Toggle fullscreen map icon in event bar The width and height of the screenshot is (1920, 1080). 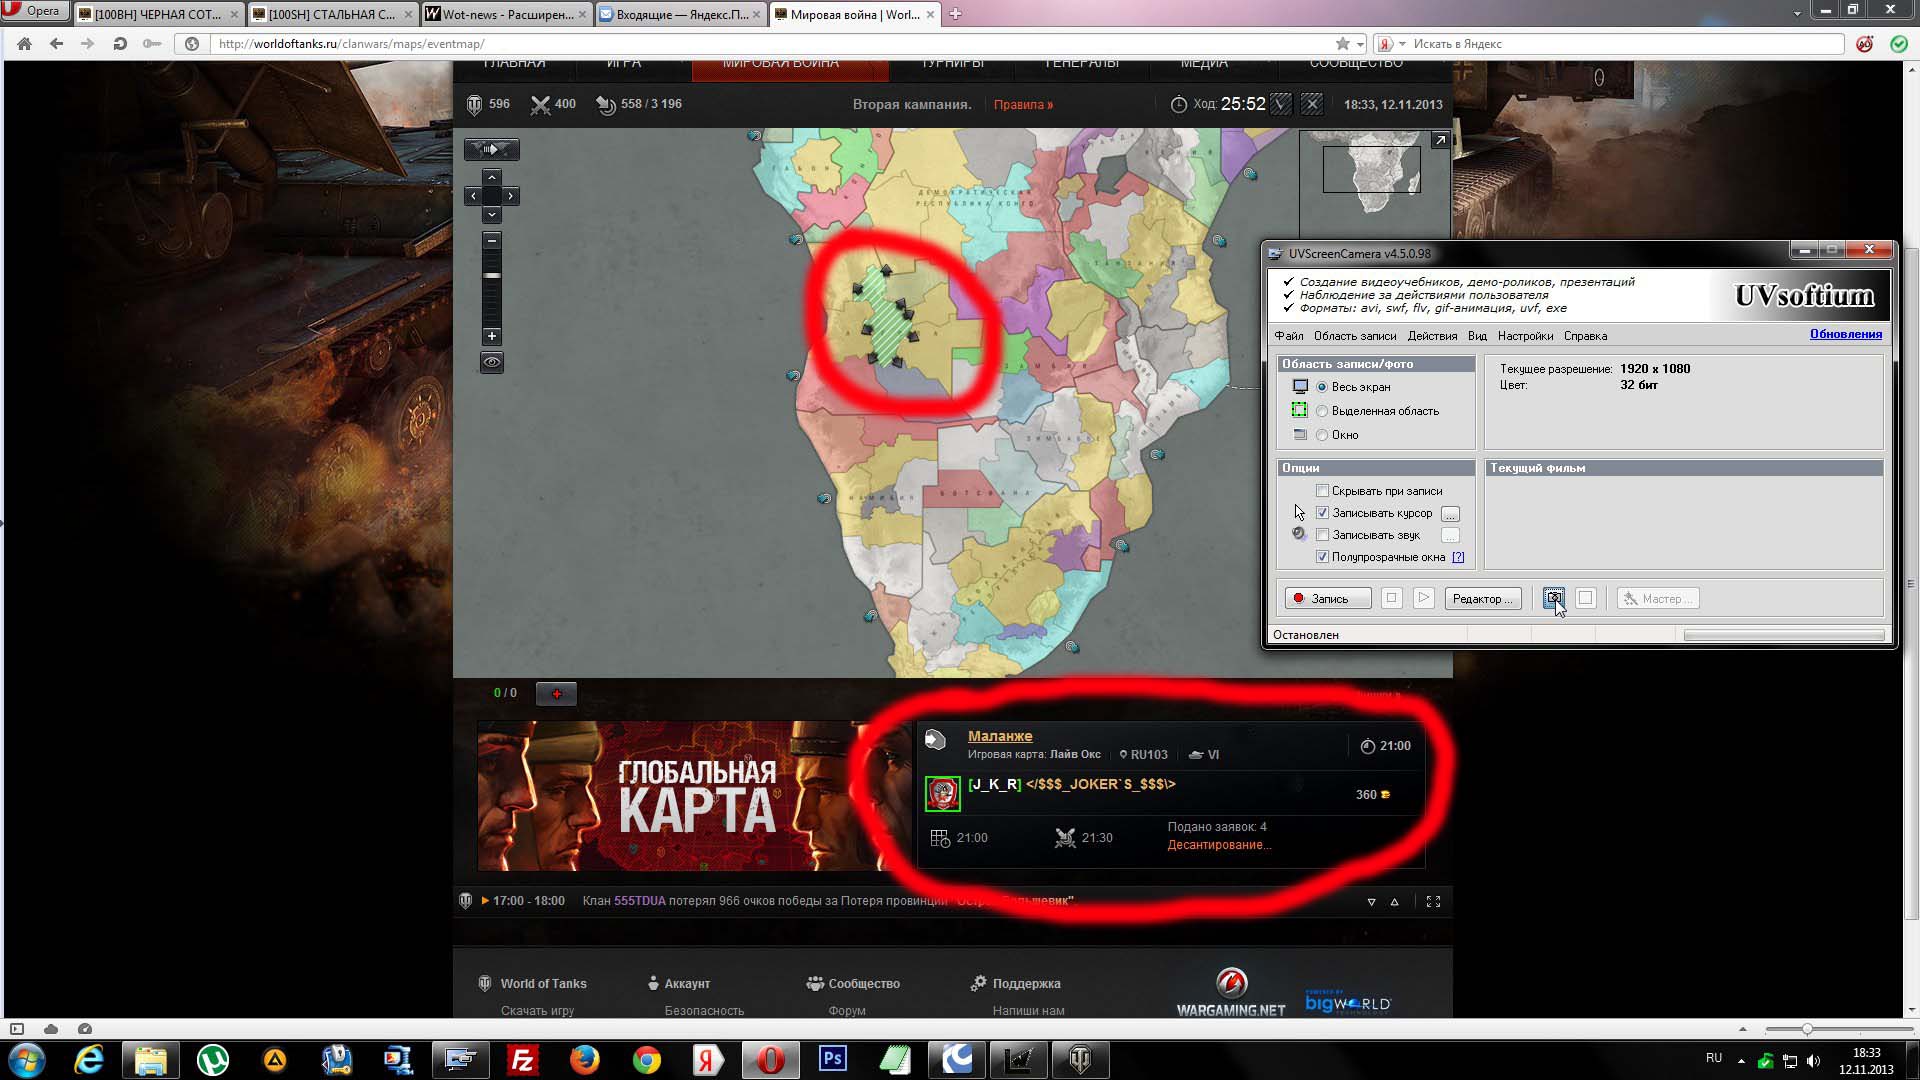[x=1433, y=902]
